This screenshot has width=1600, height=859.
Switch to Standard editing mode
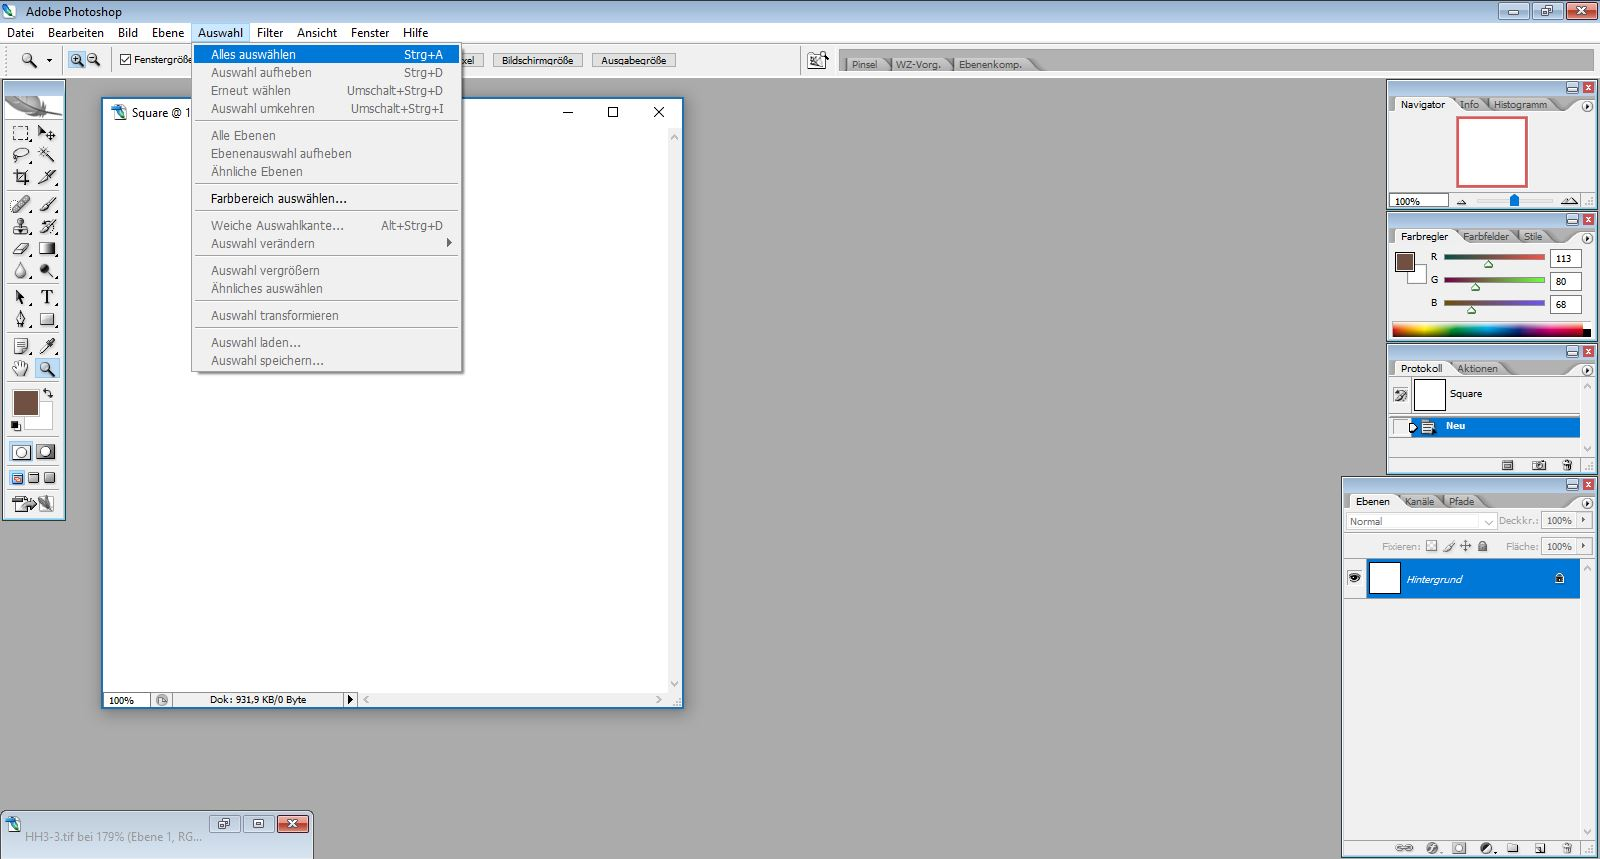point(21,452)
